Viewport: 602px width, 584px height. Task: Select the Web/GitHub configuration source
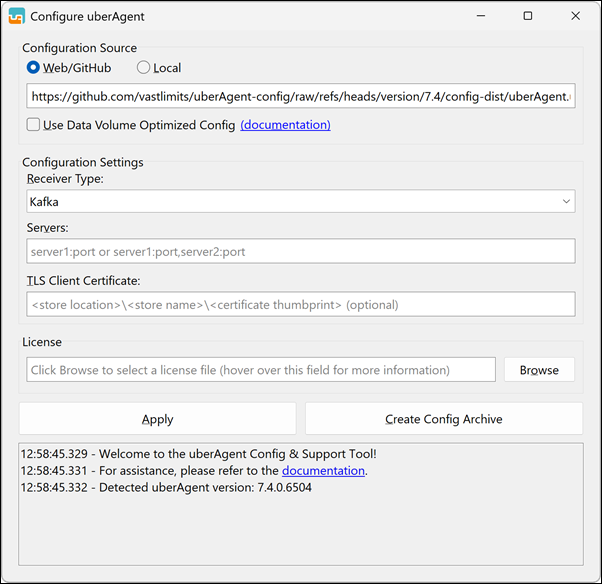(34, 68)
